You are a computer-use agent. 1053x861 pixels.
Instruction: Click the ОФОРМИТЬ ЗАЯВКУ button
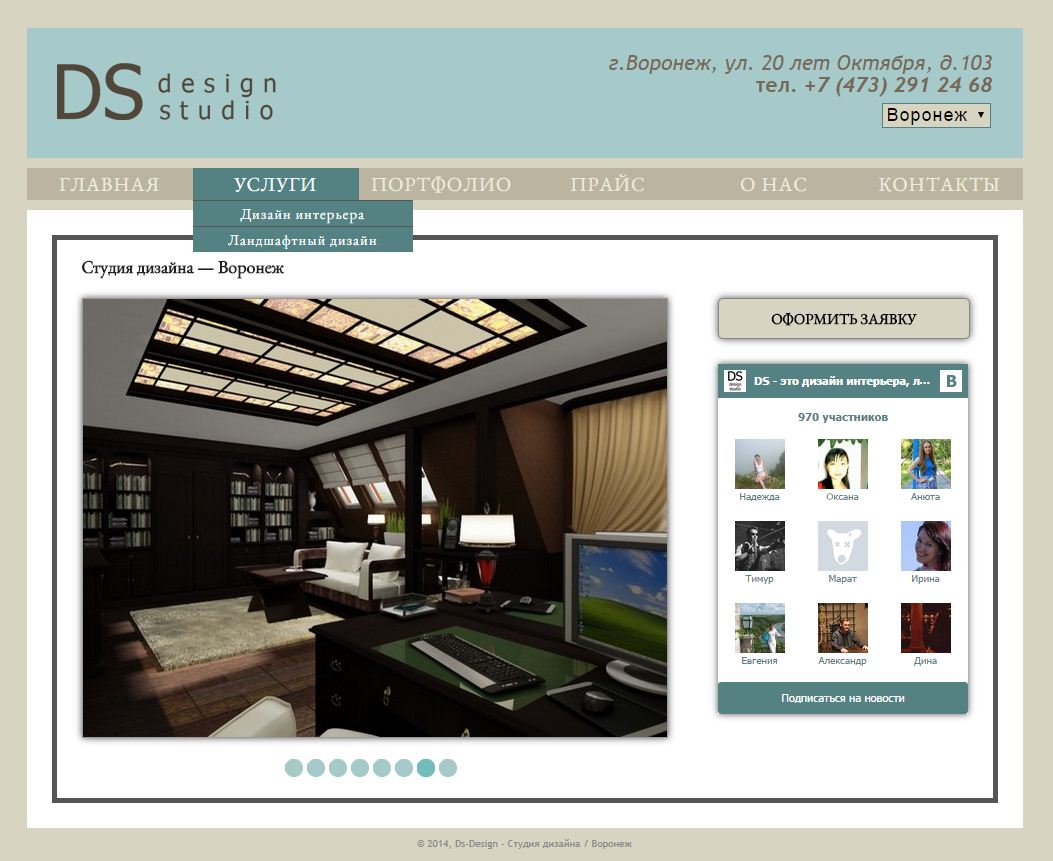[x=843, y=319]
